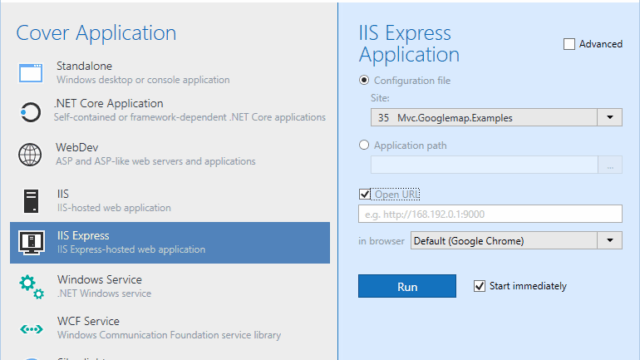Click the Windows Communication Foundation service library text
The image size is (640, 360).
click(169, 335)
